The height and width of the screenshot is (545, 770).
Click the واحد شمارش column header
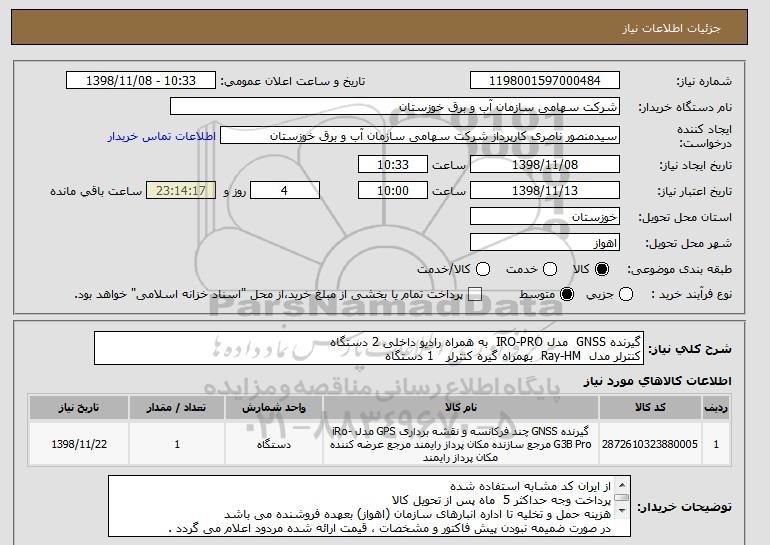(274, 408)
